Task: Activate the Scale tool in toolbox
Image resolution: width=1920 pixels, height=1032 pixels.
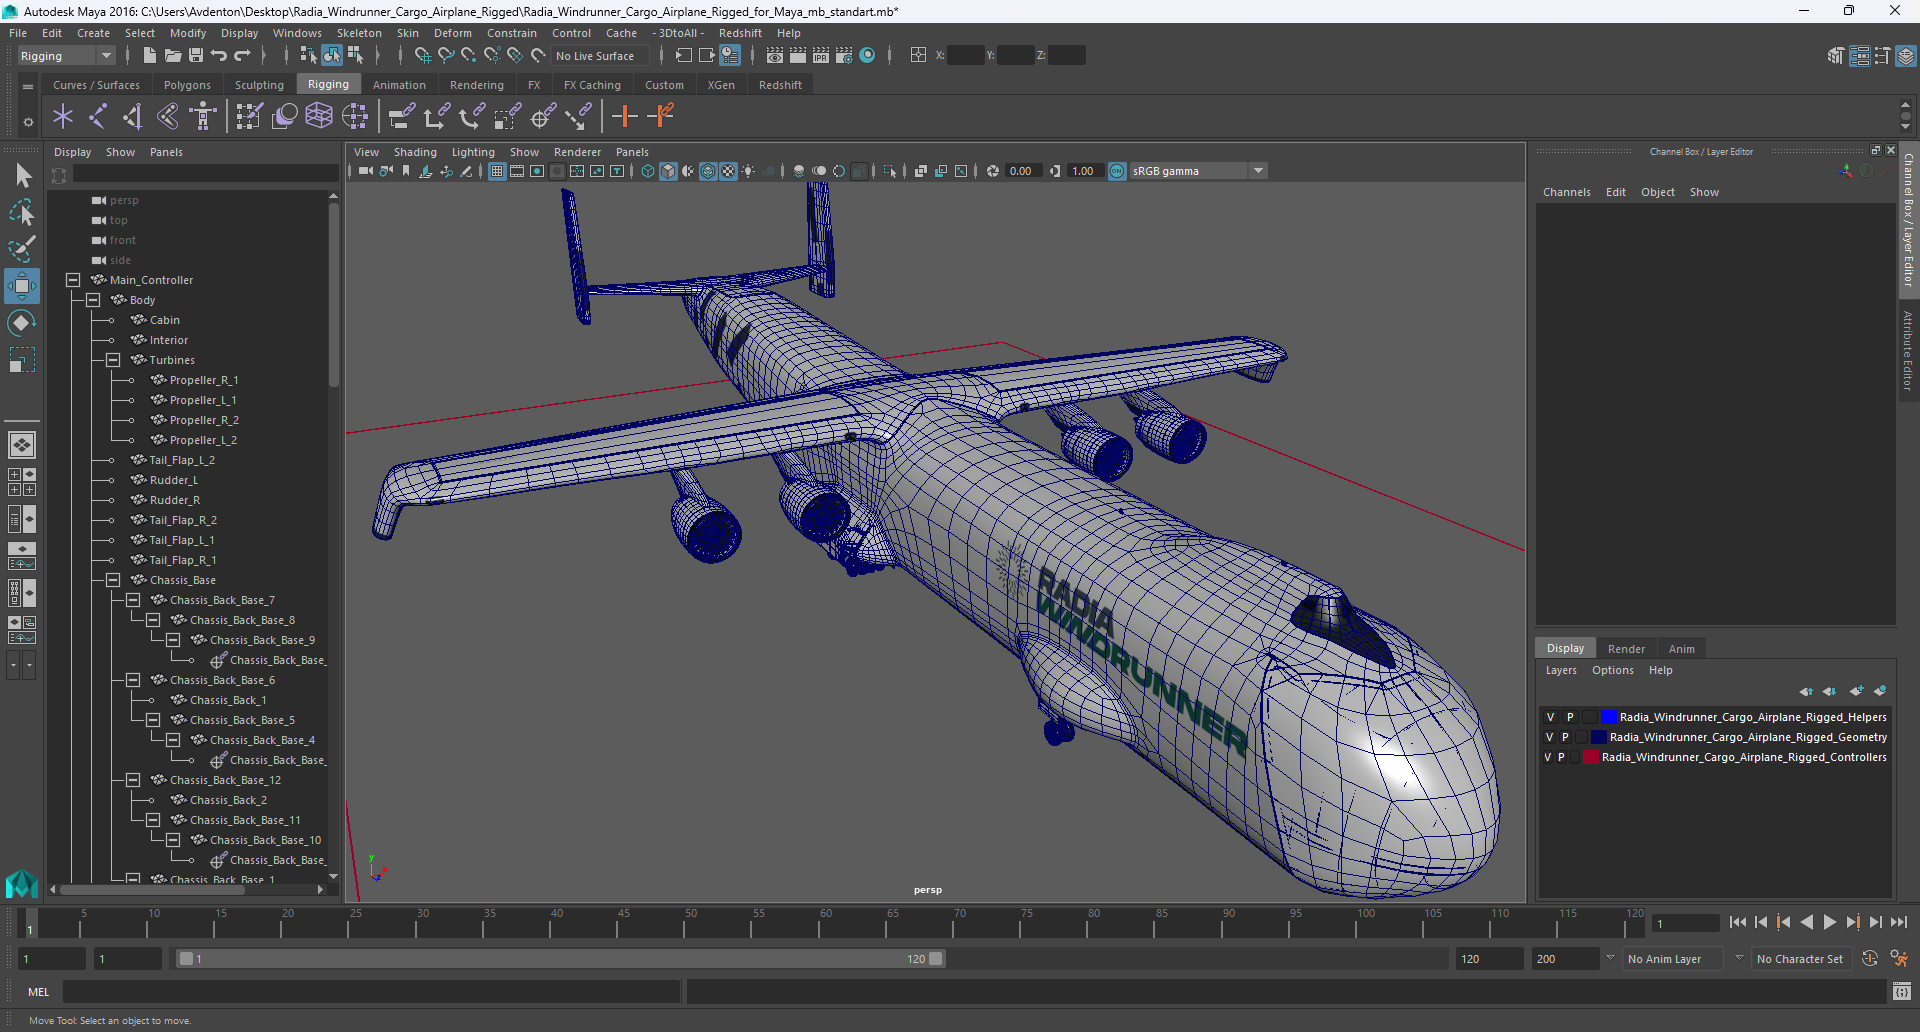Action: click(22, 360)
